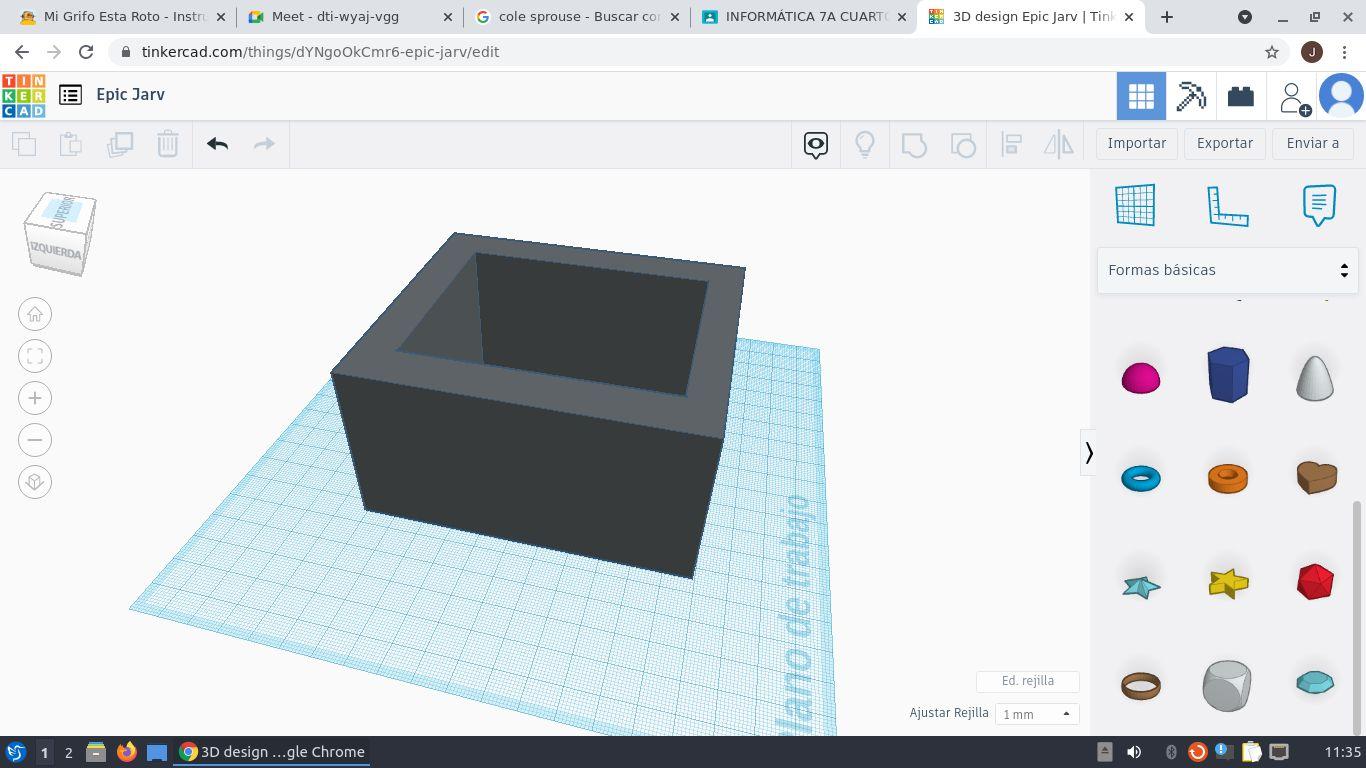The height and width of the screenshot is (768, 1366).
Task: Click the view cube
Action: (60, 234)
